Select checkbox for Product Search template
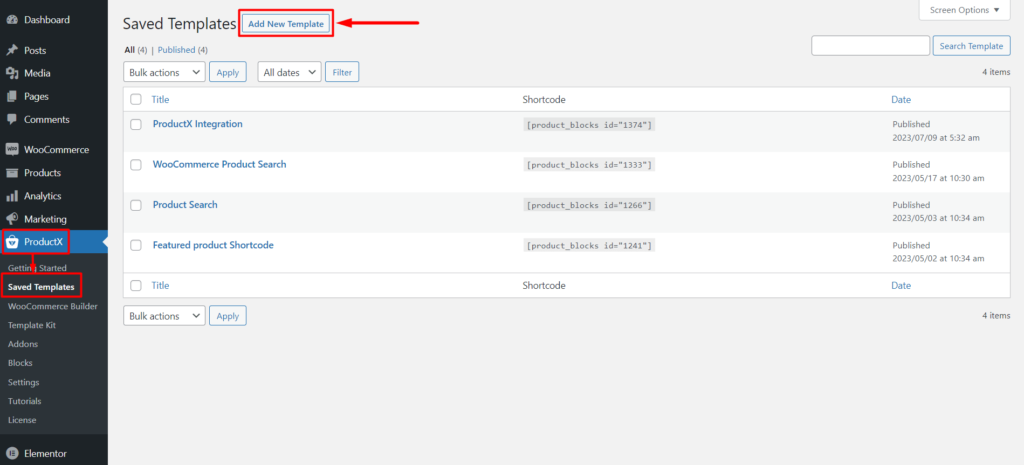 (x=136, y=205)
